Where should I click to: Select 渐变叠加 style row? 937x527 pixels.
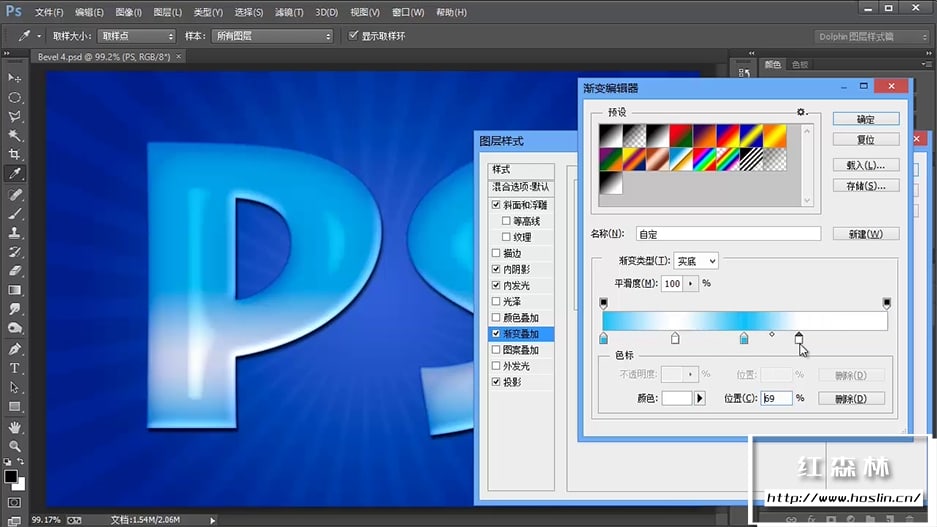[521, 333]
